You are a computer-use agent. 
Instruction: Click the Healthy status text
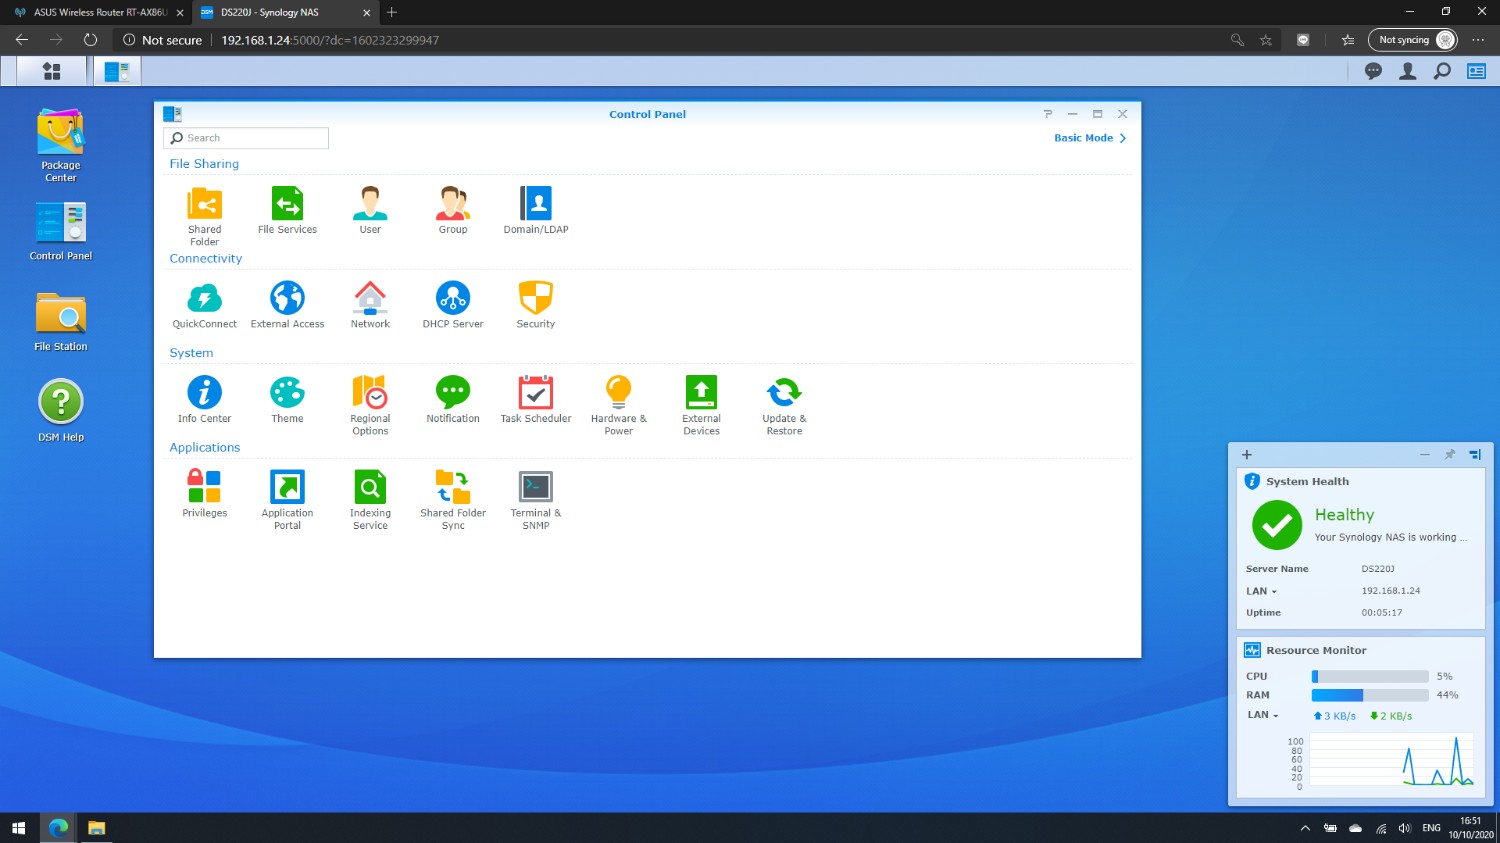pyautogui.click(x=1344, y=514)
